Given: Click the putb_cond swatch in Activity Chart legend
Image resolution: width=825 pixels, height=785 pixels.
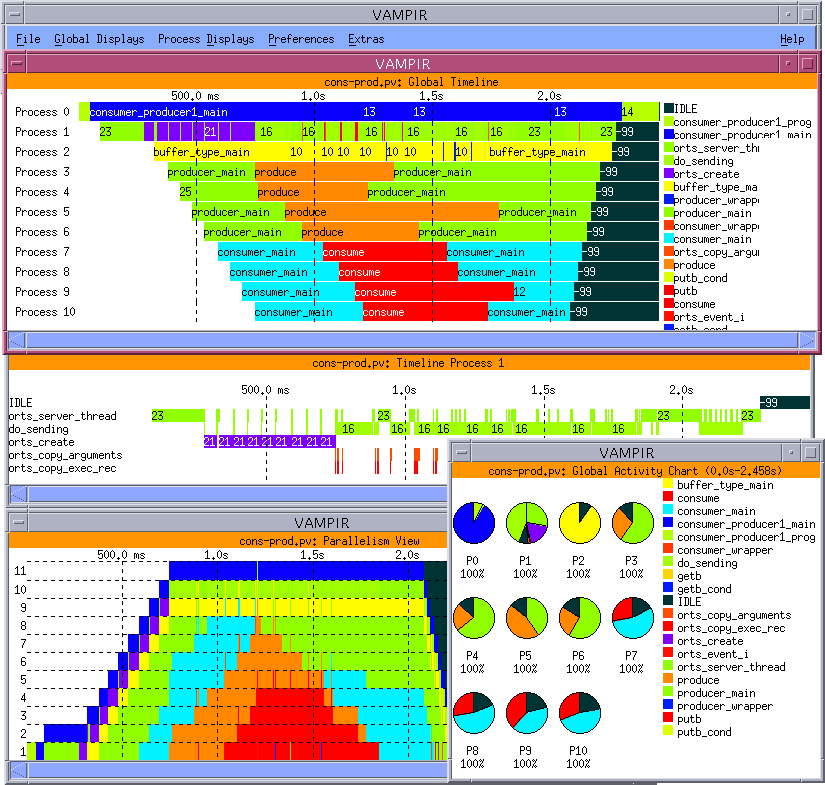Looking at the screenshot, I should (x=668, y=731).
